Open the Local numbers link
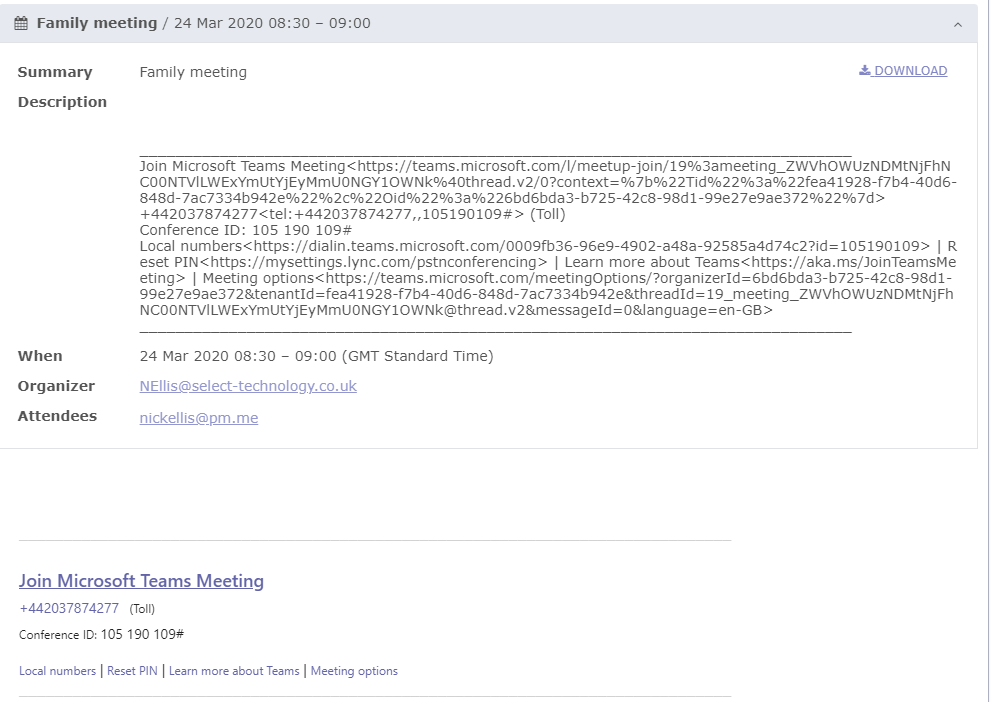Screen dimensions: 991x702 pyautogui.click(x=57, y=671)
